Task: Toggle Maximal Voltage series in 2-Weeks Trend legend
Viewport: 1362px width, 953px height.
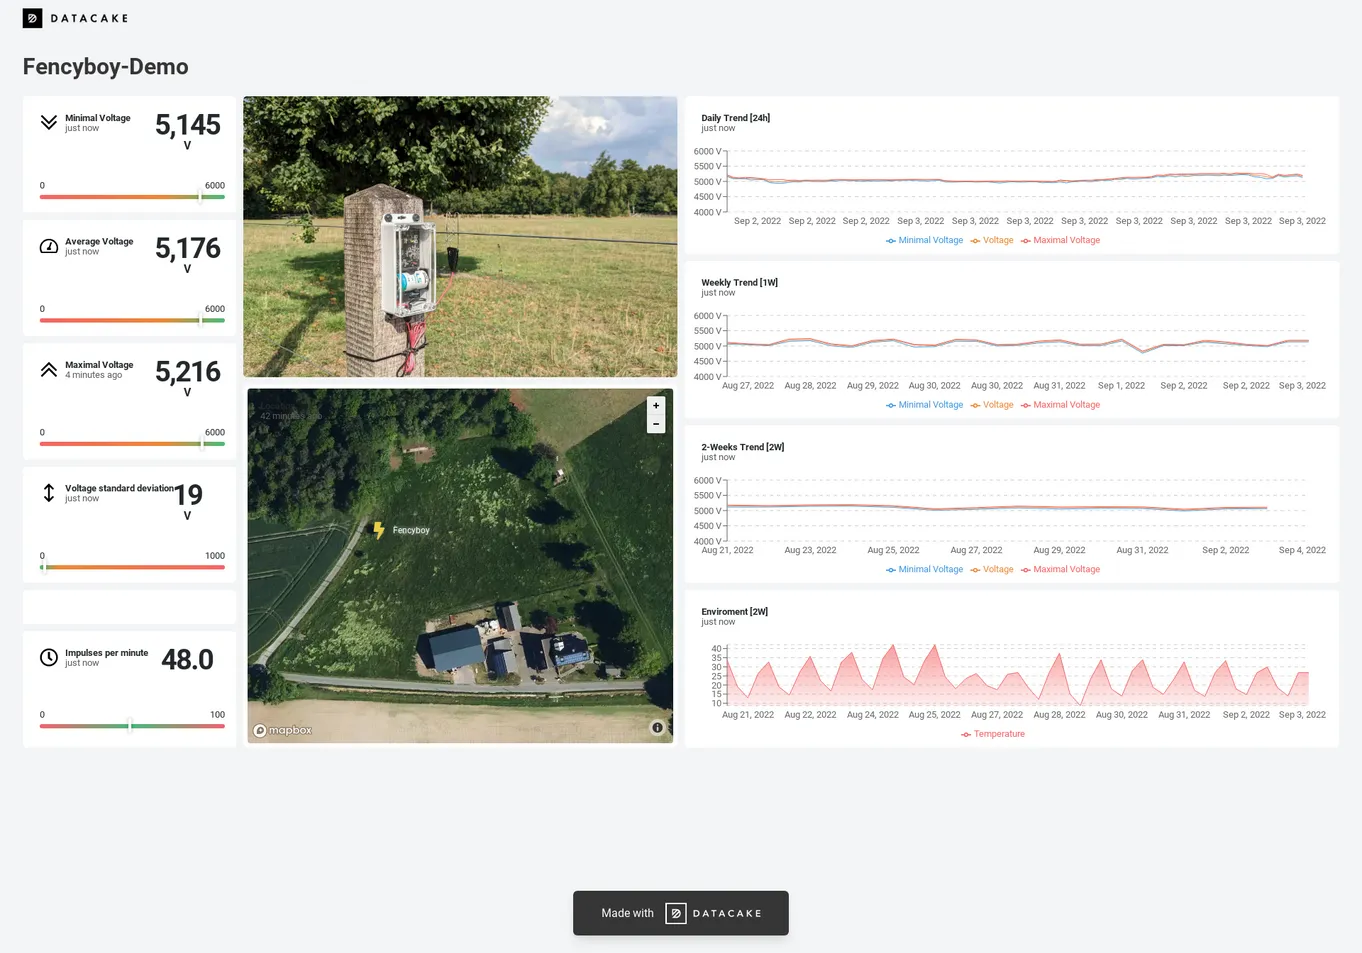Action: point(1060,570)
